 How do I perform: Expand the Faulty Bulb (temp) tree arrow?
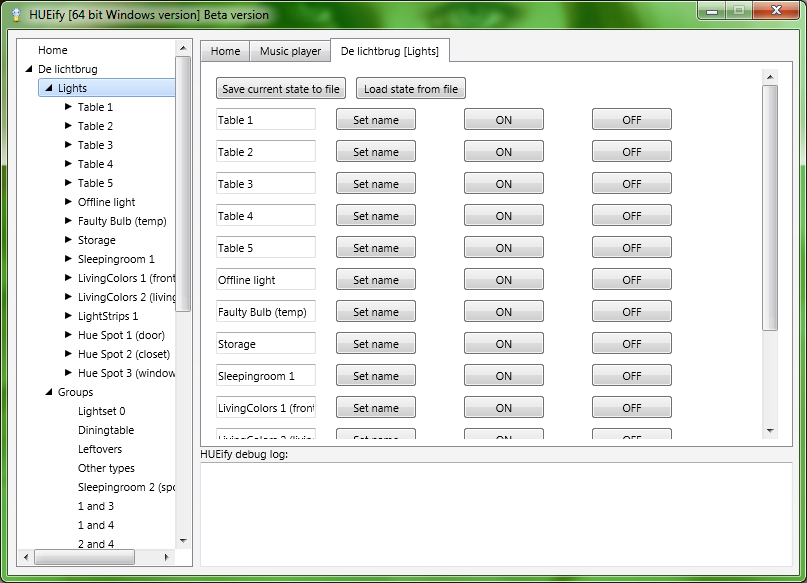[x=68, y=221]
